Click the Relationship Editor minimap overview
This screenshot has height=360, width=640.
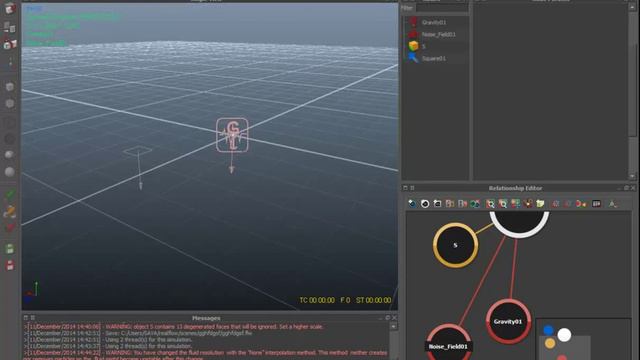583,339
